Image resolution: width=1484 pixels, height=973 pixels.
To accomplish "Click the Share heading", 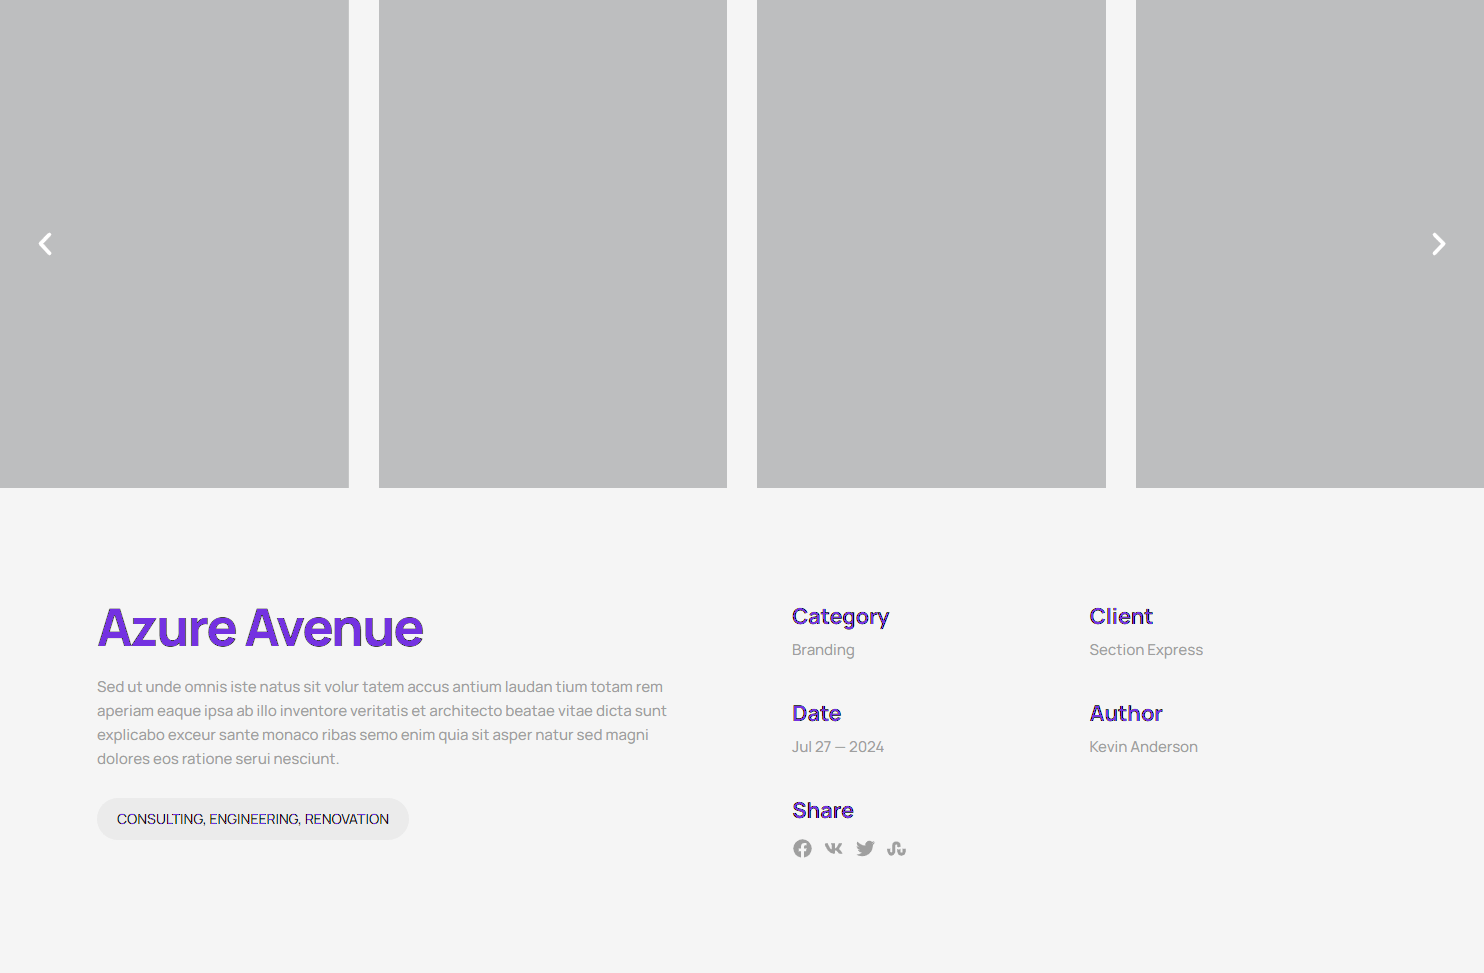I will tap(823, 810).
